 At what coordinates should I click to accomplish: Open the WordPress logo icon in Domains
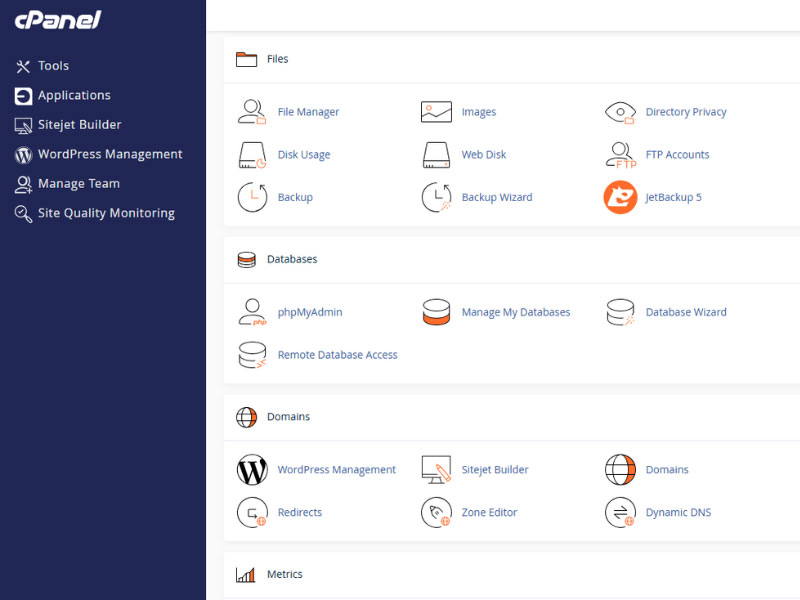[252, 469]
